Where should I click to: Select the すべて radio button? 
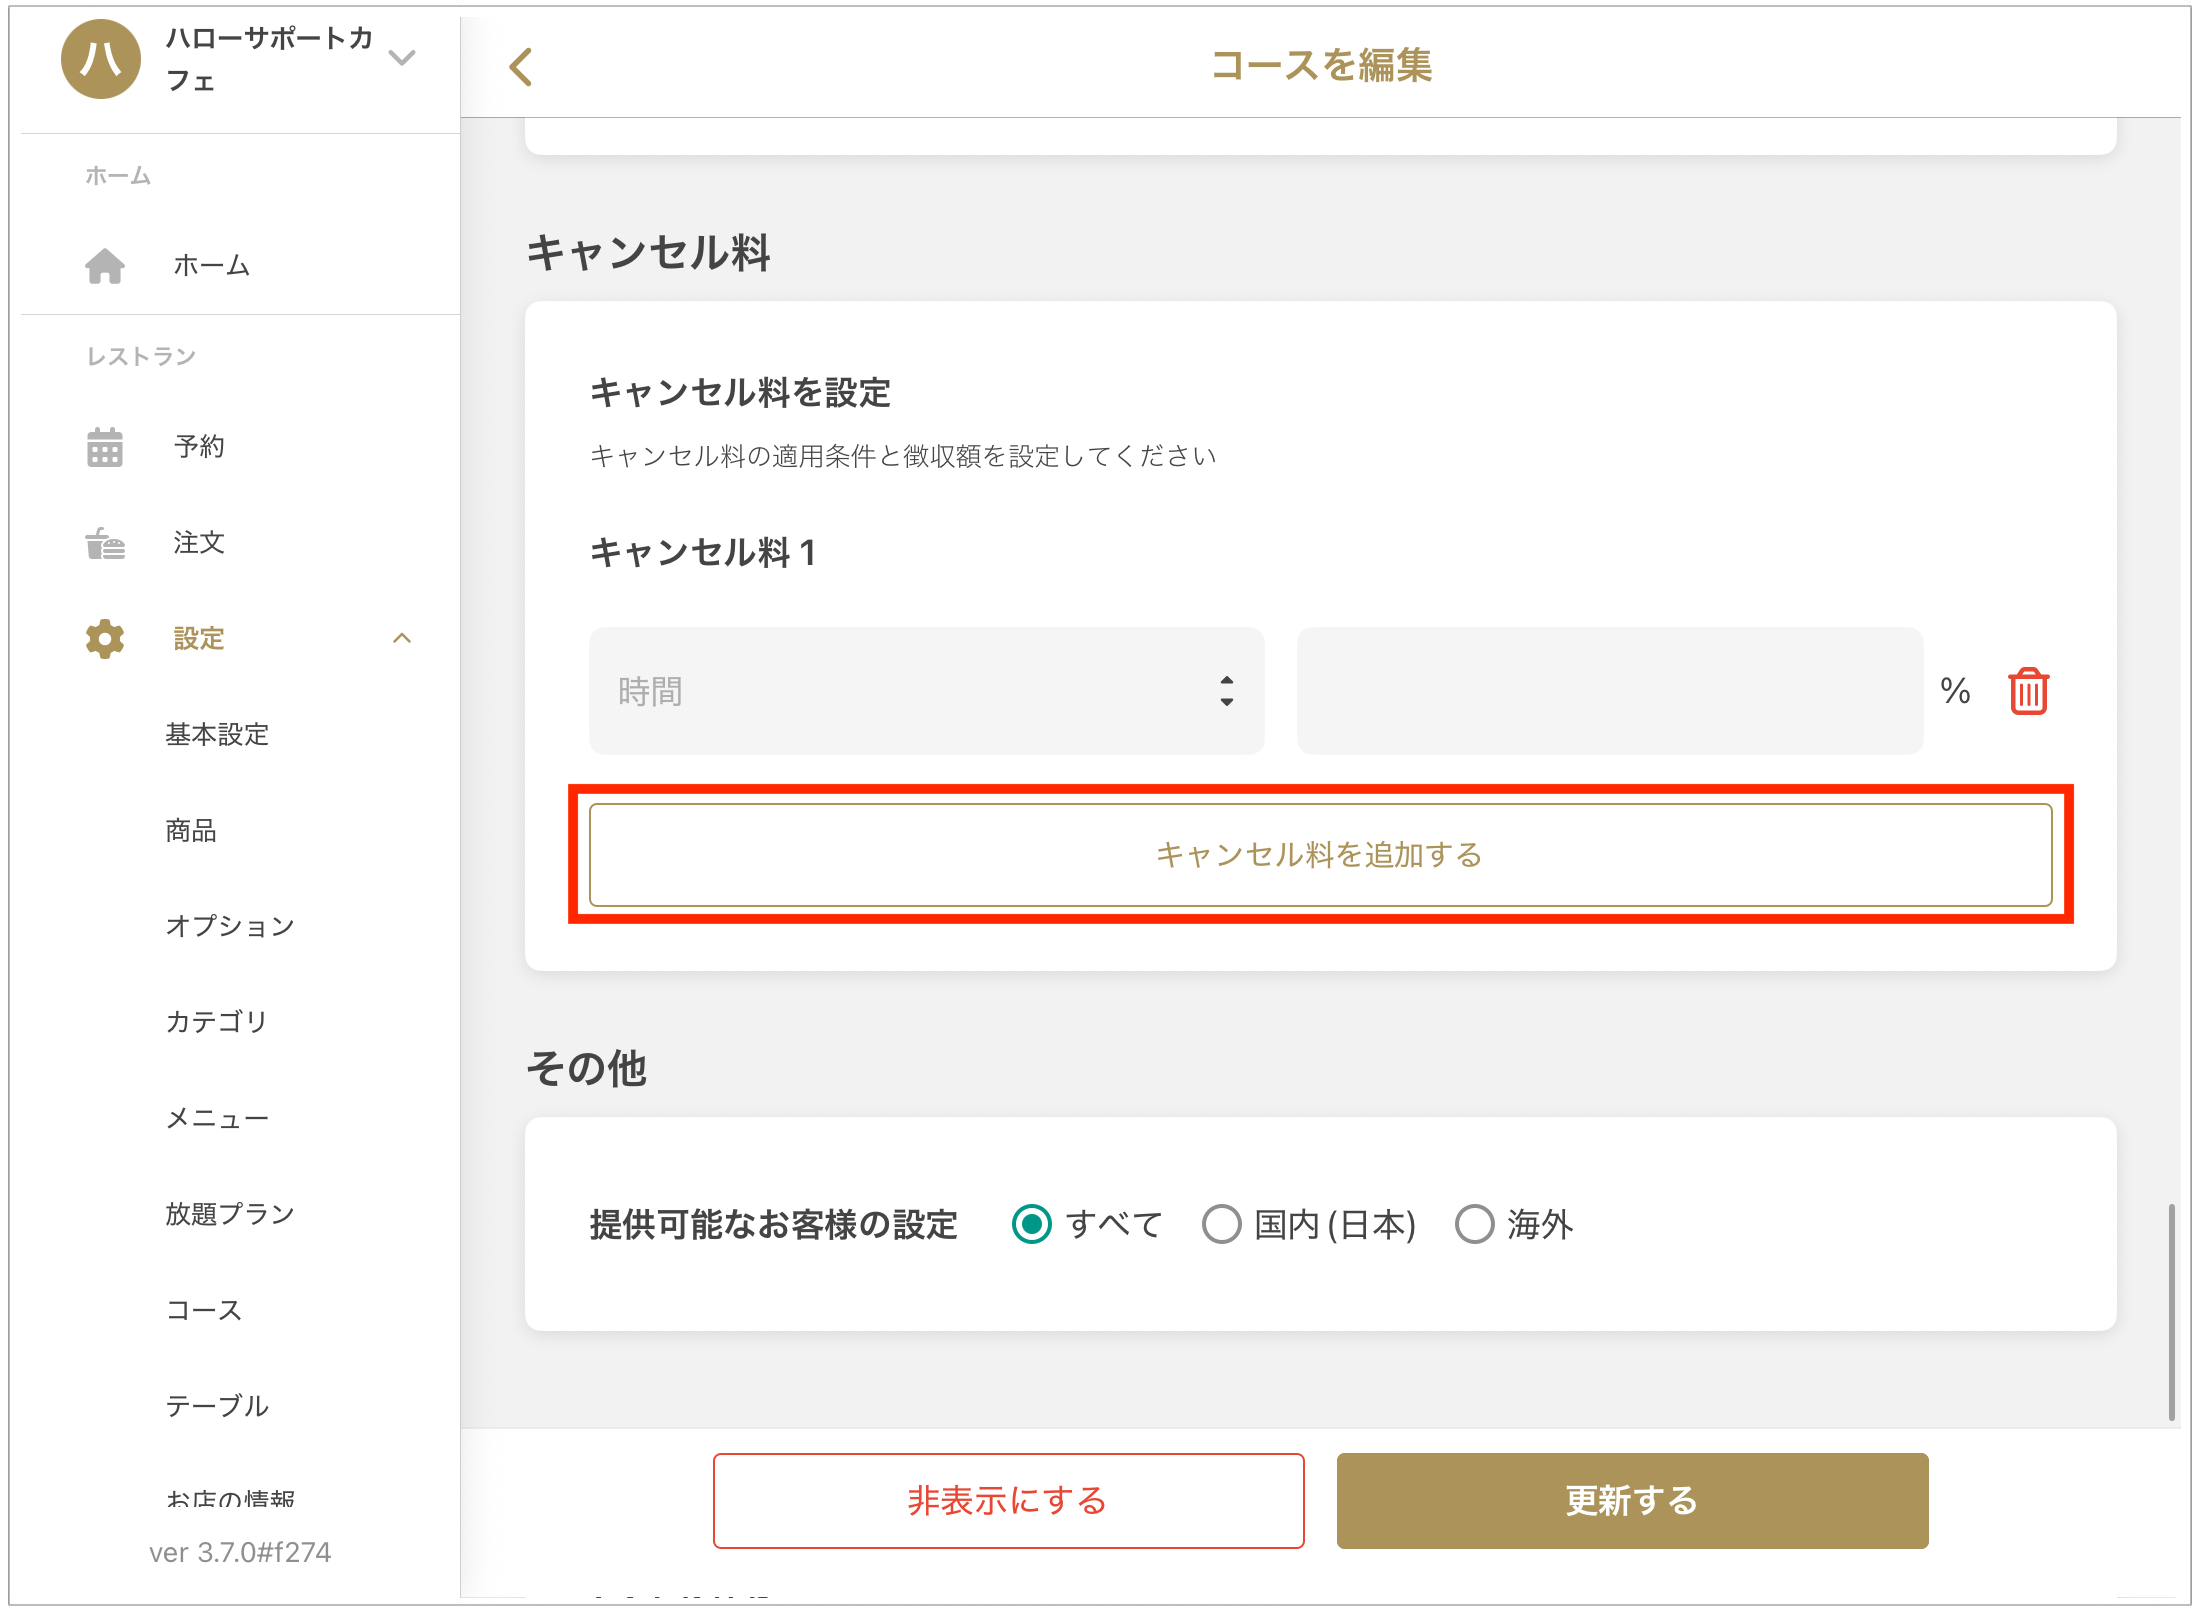pyautogui.click(x=1032, y=1224)
